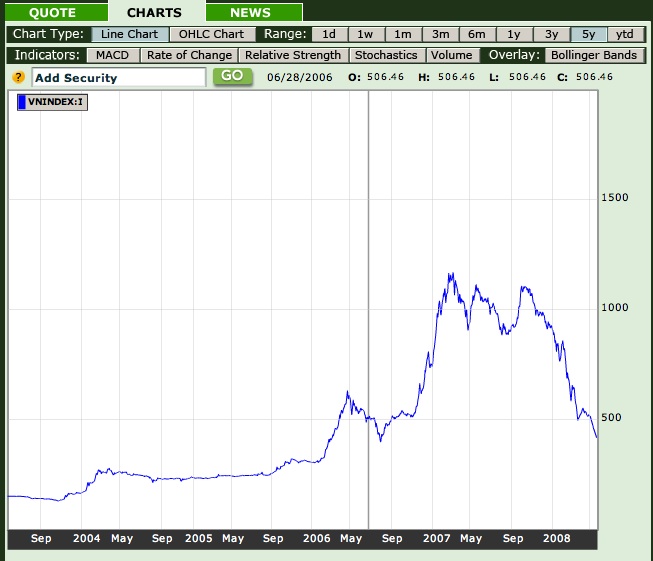Click the blue VNINDEX legend color swatch
This screenshot has height=561, width=653.
[22, 101]
